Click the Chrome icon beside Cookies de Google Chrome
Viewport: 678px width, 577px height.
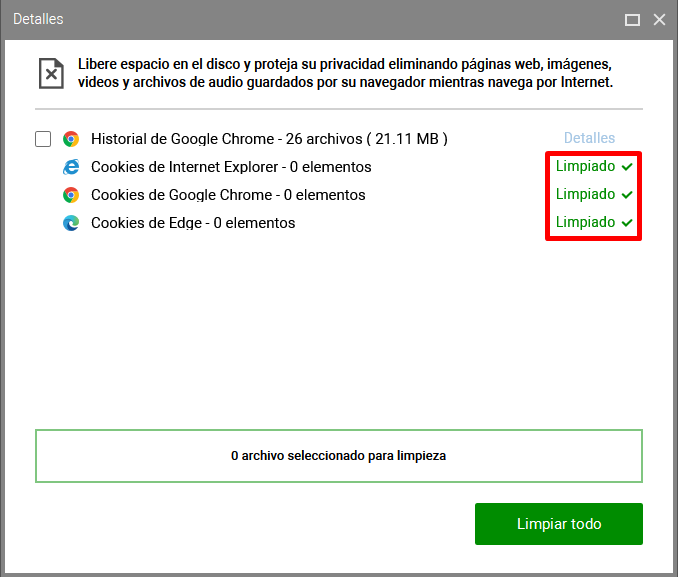(x=71, y=195)
